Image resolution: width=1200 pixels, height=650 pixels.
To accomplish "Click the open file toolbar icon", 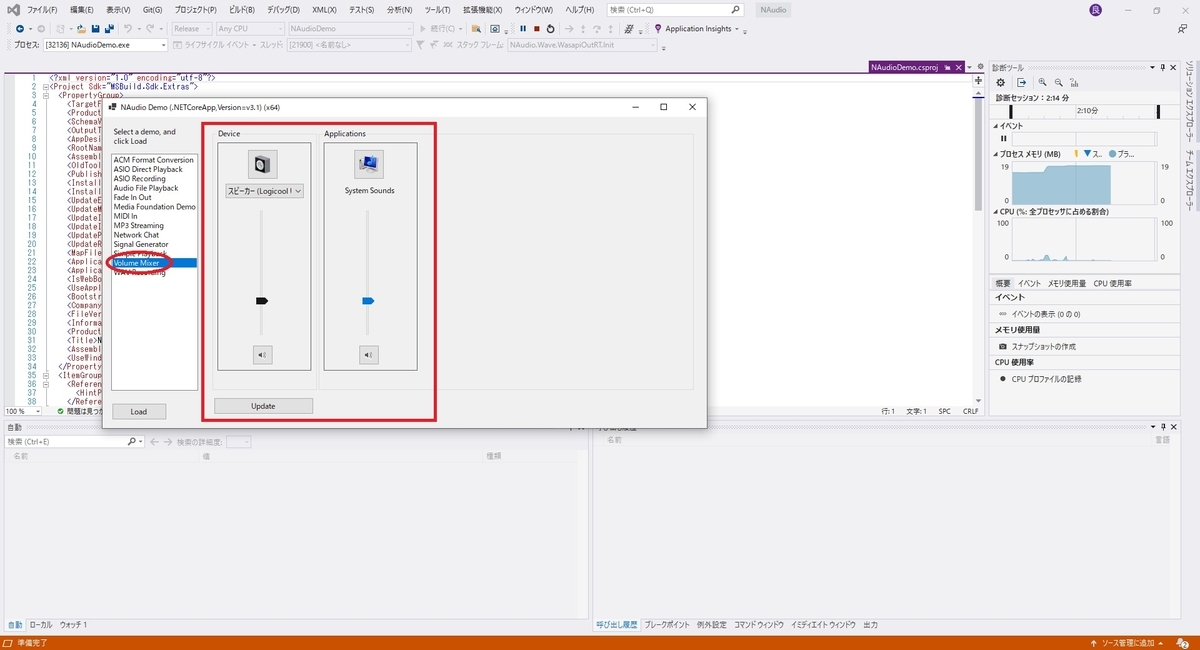I will click(x=82, y=29).
